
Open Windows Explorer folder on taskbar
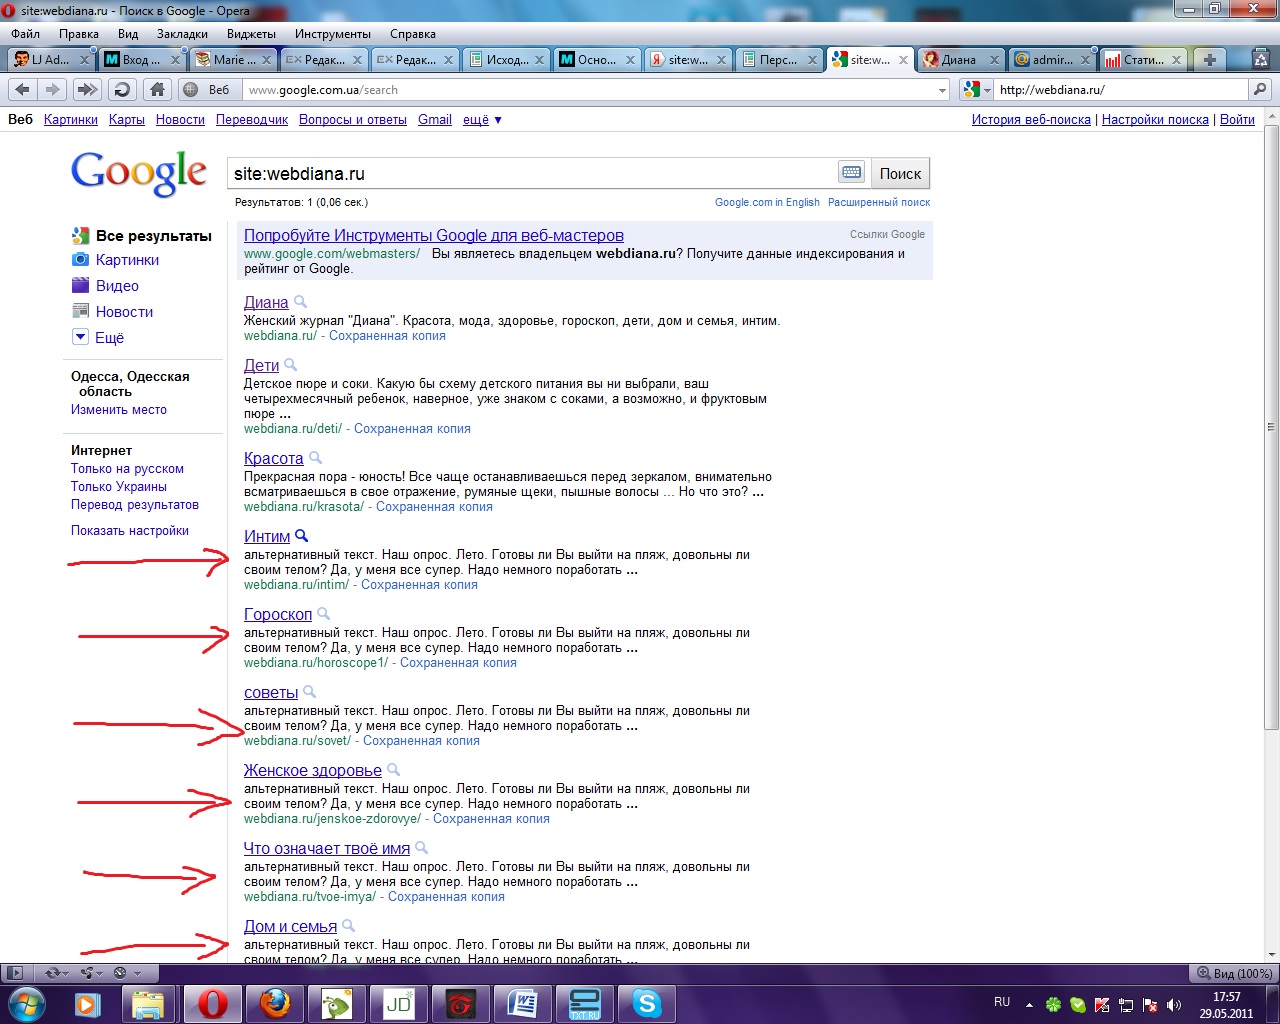pos(149,1003)
